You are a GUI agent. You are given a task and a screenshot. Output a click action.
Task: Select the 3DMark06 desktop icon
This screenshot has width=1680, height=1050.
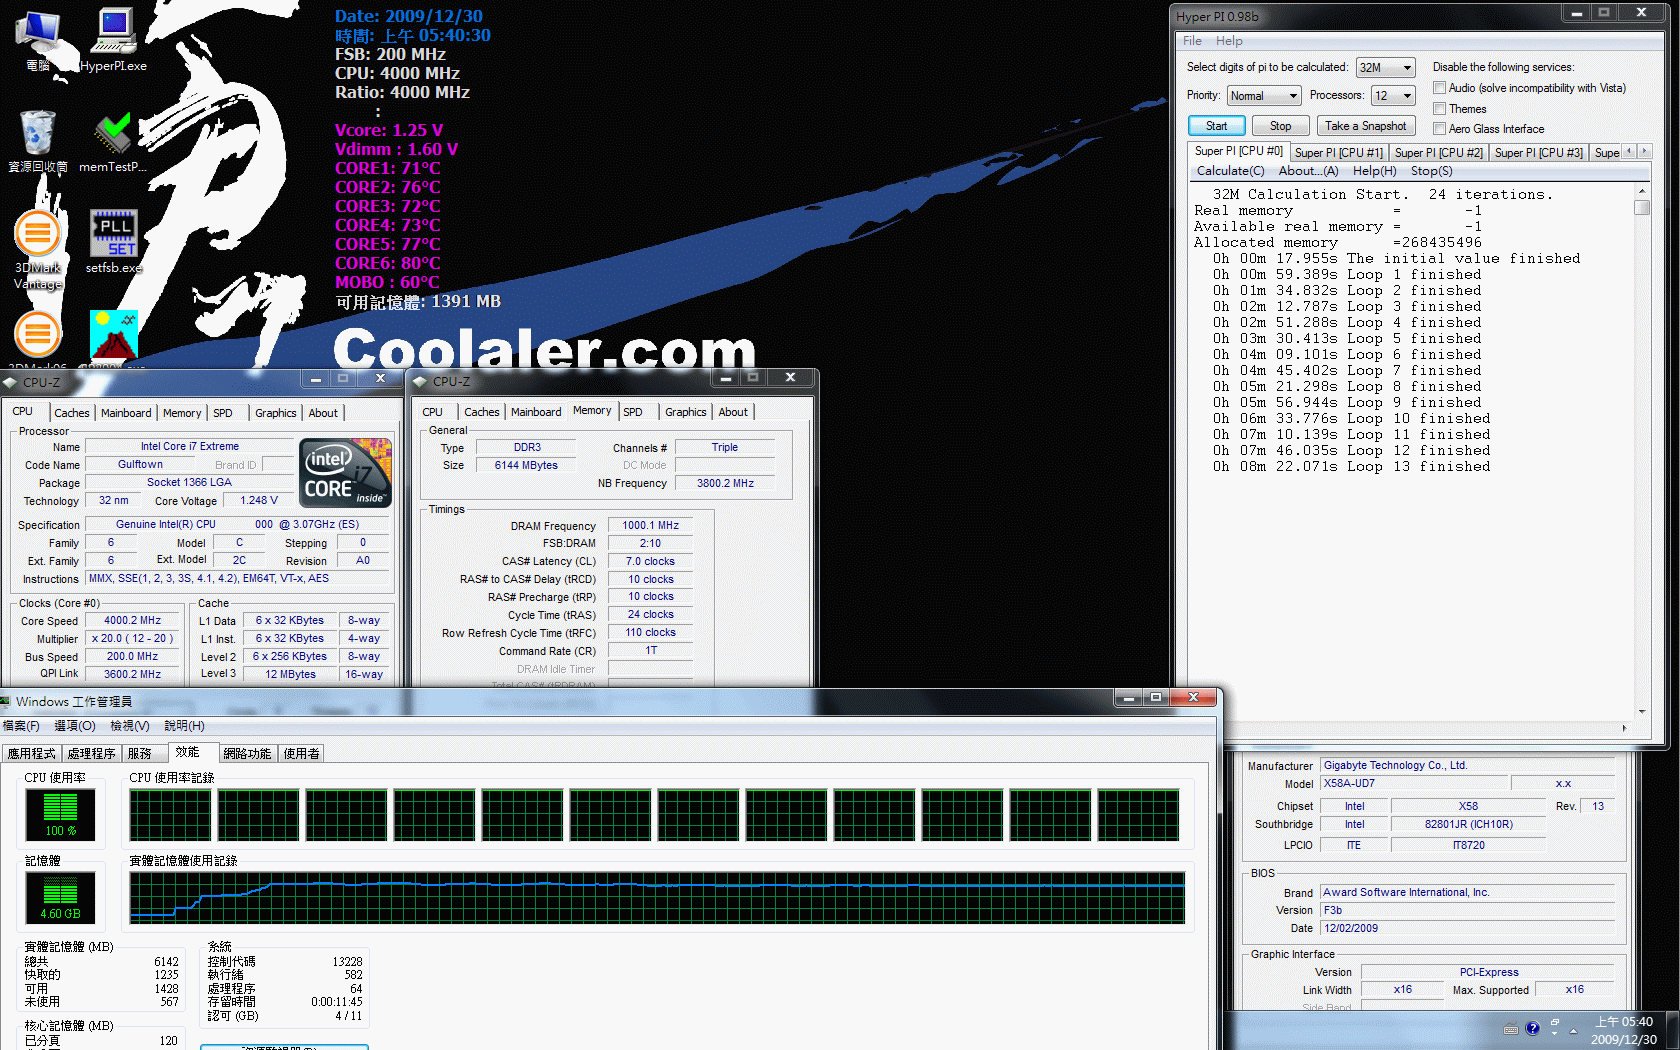click(x=38, y=340)
